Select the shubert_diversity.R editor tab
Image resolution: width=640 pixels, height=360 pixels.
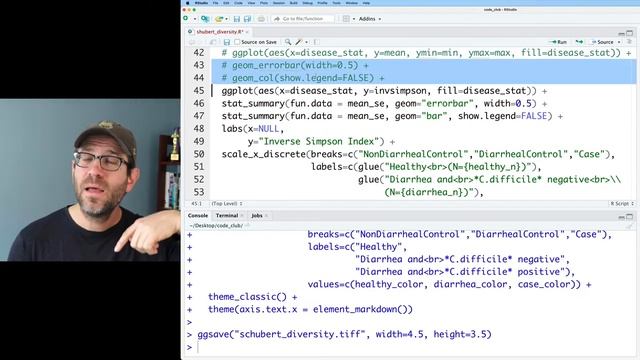[x=220, y=31]
